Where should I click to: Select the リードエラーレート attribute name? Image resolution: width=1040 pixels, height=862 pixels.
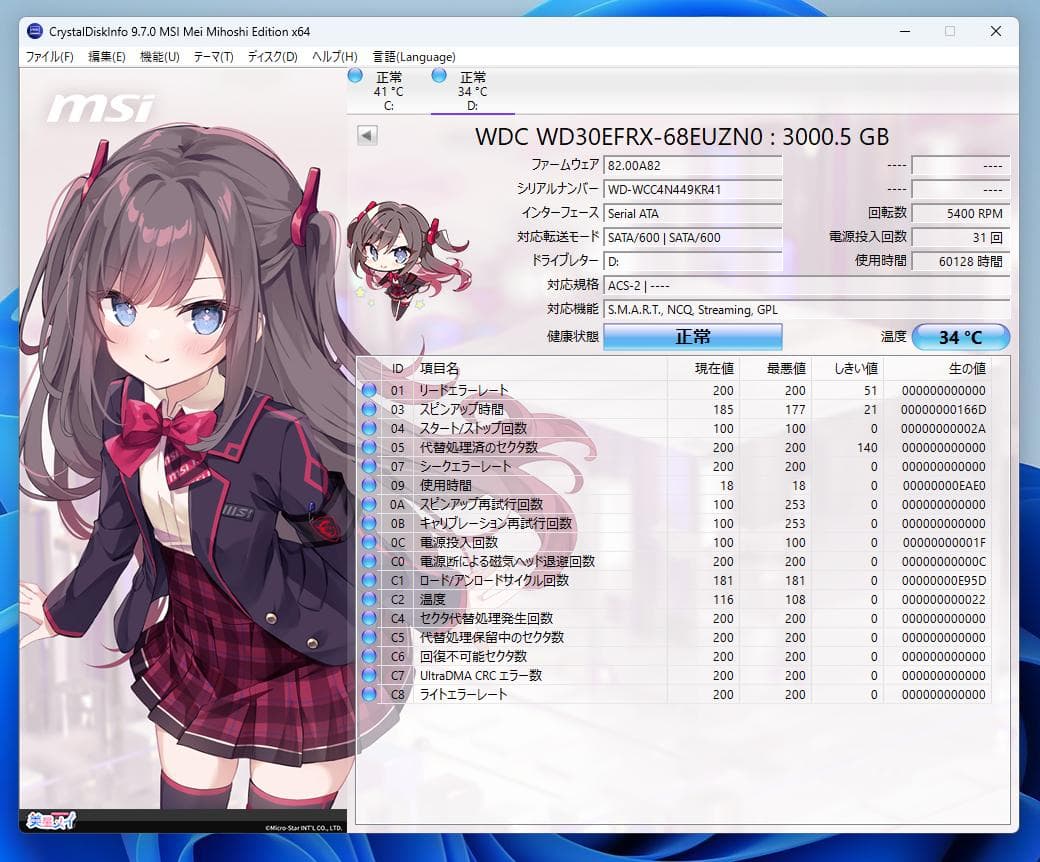[464, 391]
